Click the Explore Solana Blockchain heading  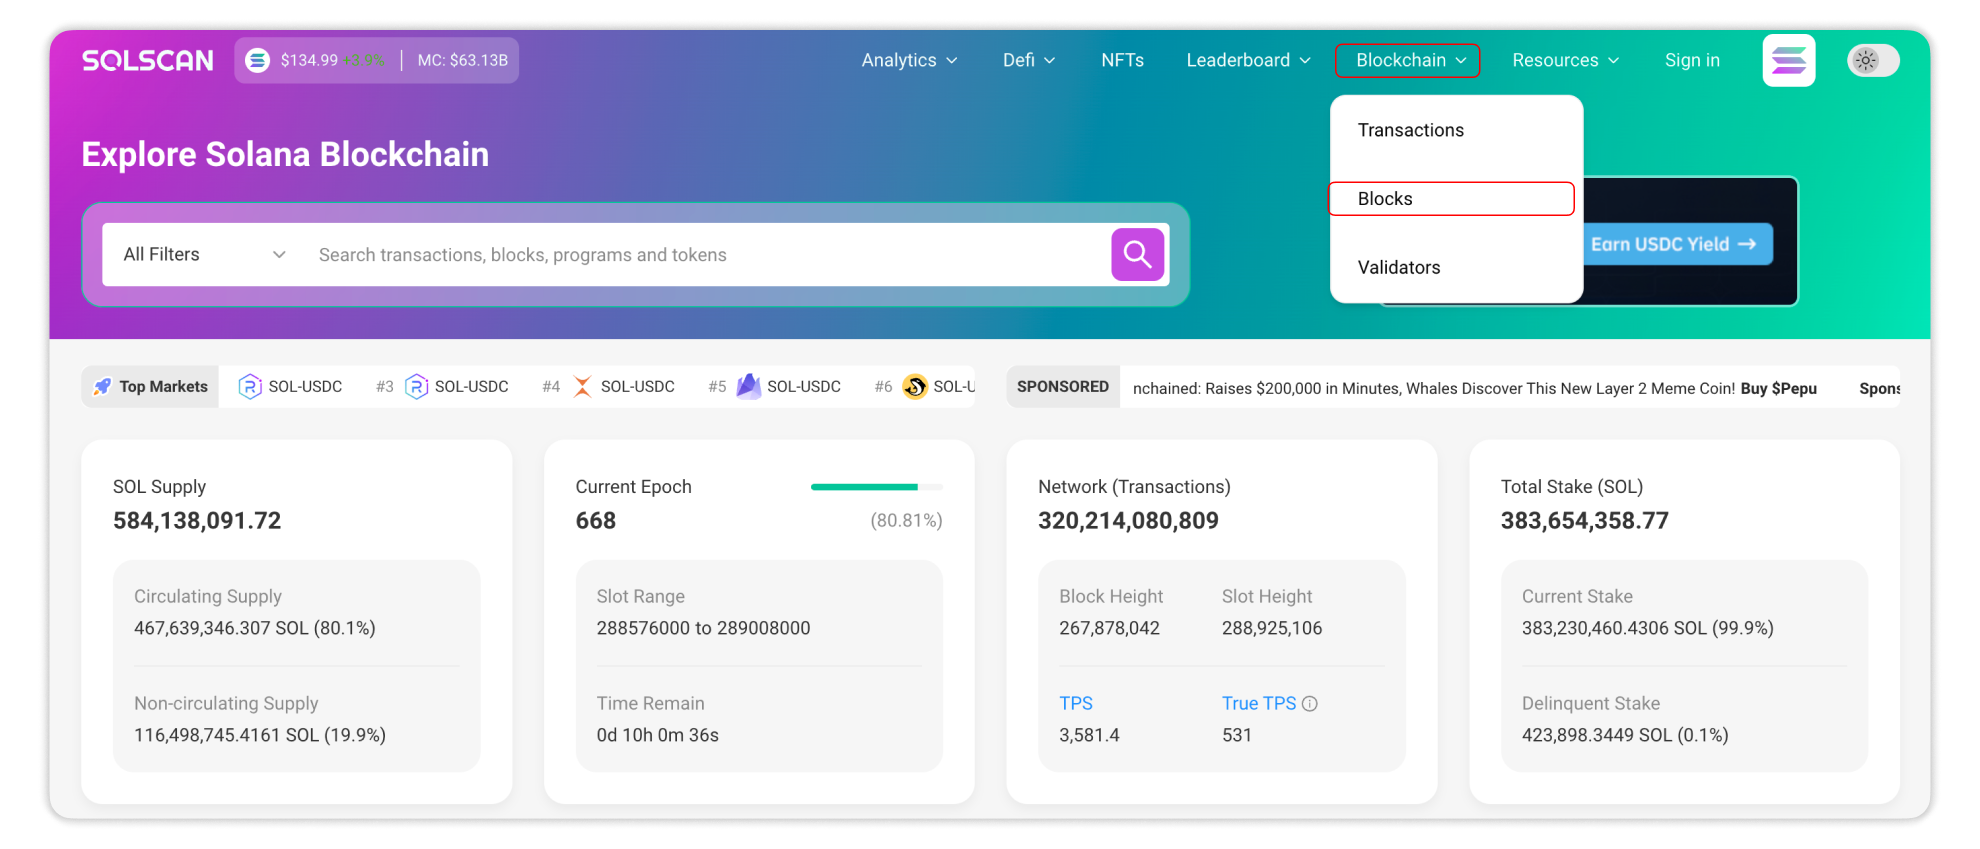[x=286, y=155]
